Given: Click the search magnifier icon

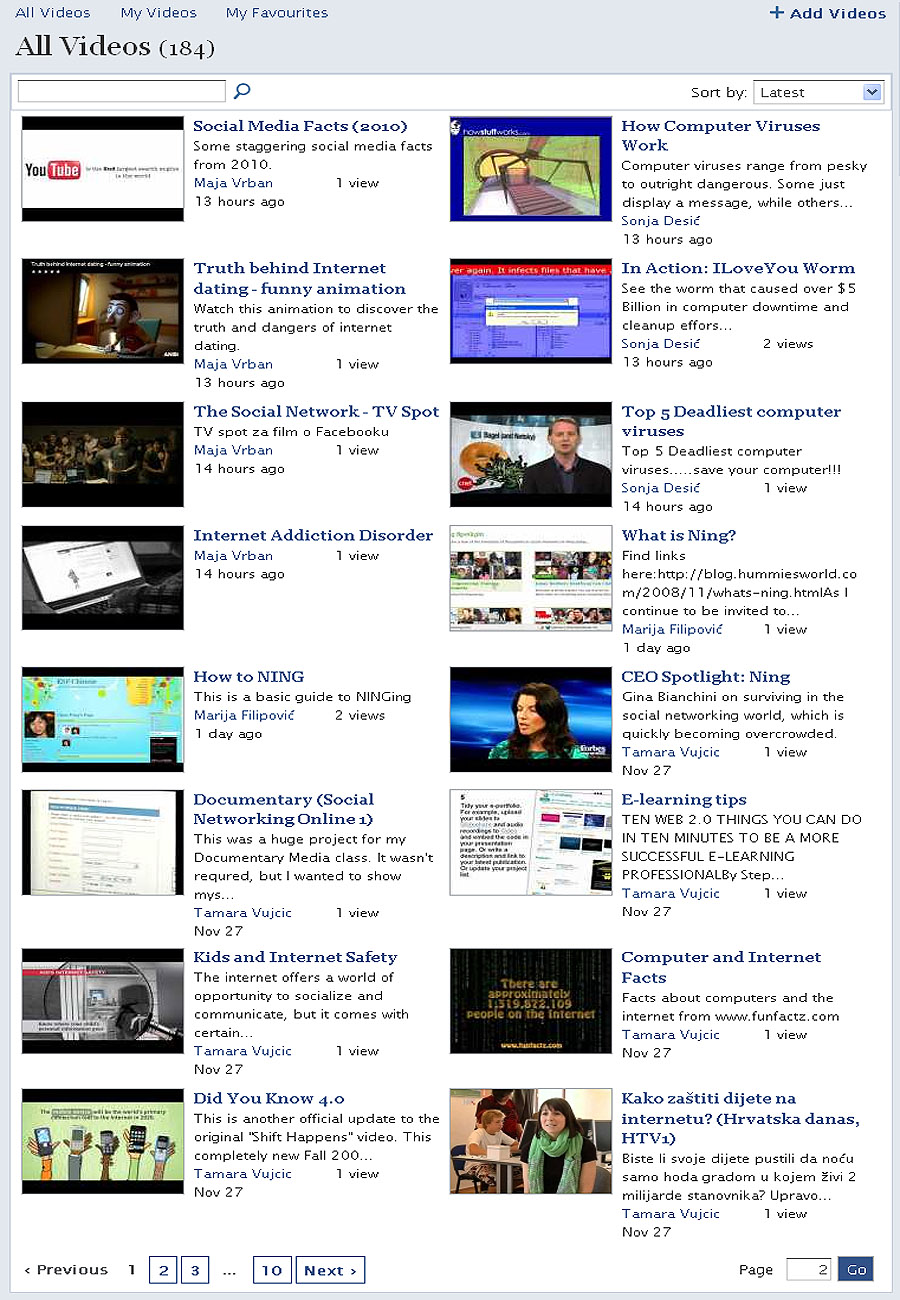Looking at the screenshot, I should (241, 91).
